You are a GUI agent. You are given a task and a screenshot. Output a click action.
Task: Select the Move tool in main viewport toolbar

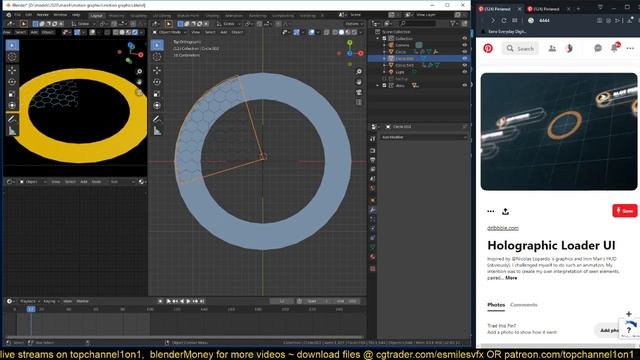point(157,70)
